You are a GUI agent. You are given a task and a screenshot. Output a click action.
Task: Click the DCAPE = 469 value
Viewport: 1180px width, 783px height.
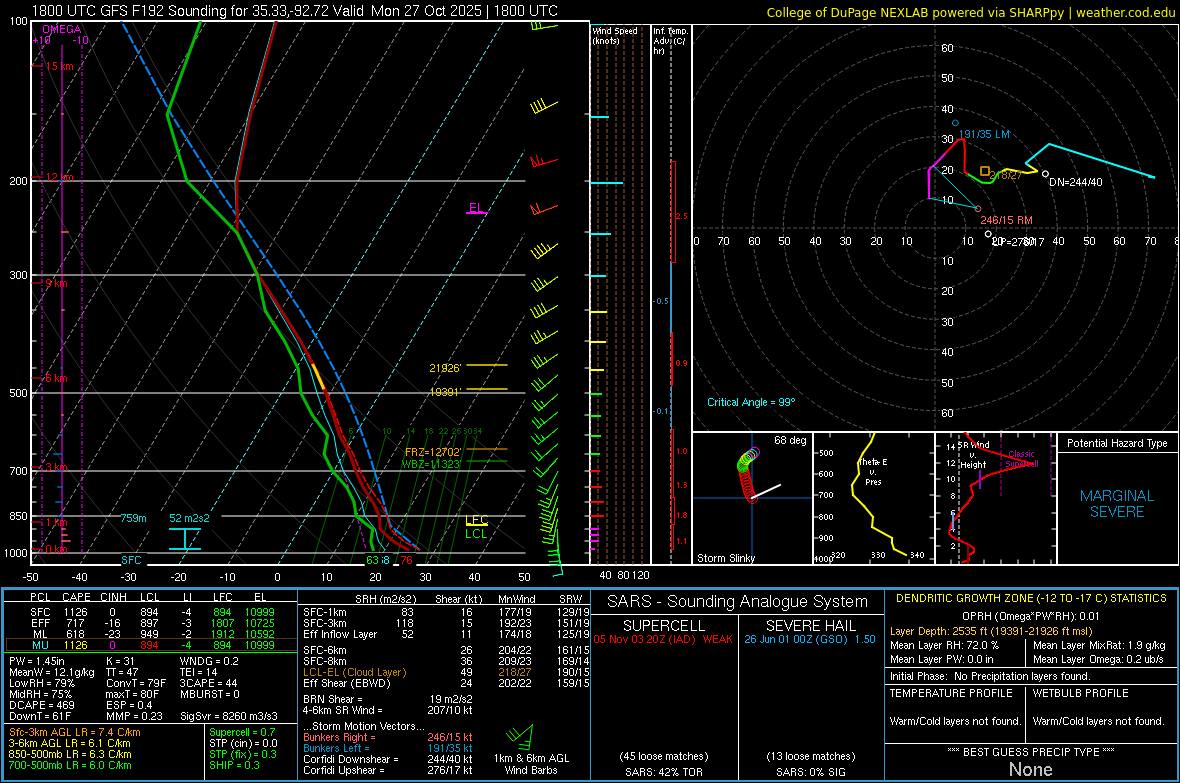[42, 705]
